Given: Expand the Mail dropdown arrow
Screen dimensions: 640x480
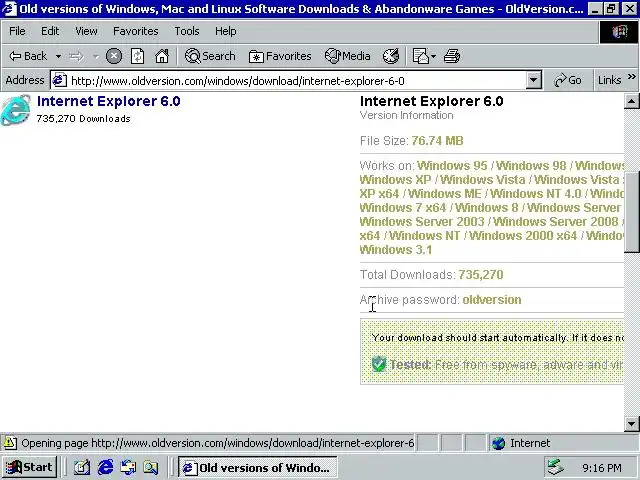Looking at the screenshot, I should click(433, 56).
